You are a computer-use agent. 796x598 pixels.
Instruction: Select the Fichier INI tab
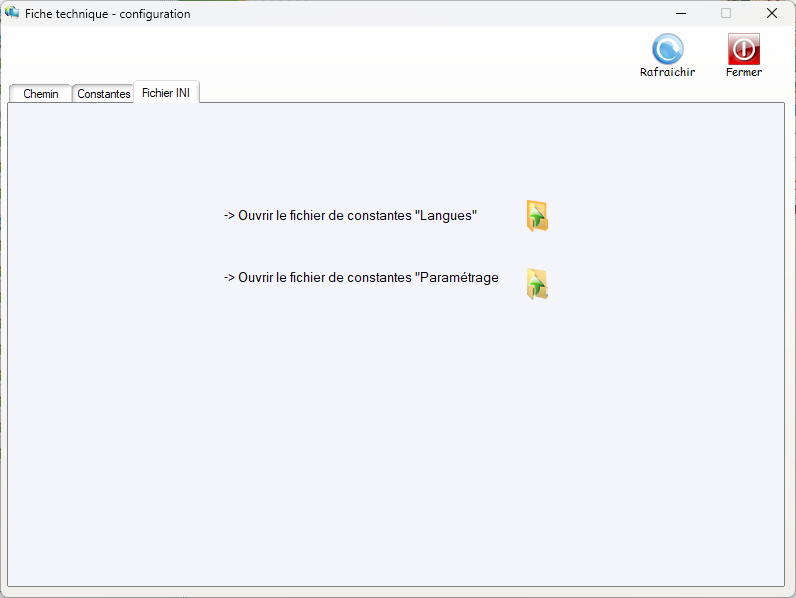click(166, 93)
